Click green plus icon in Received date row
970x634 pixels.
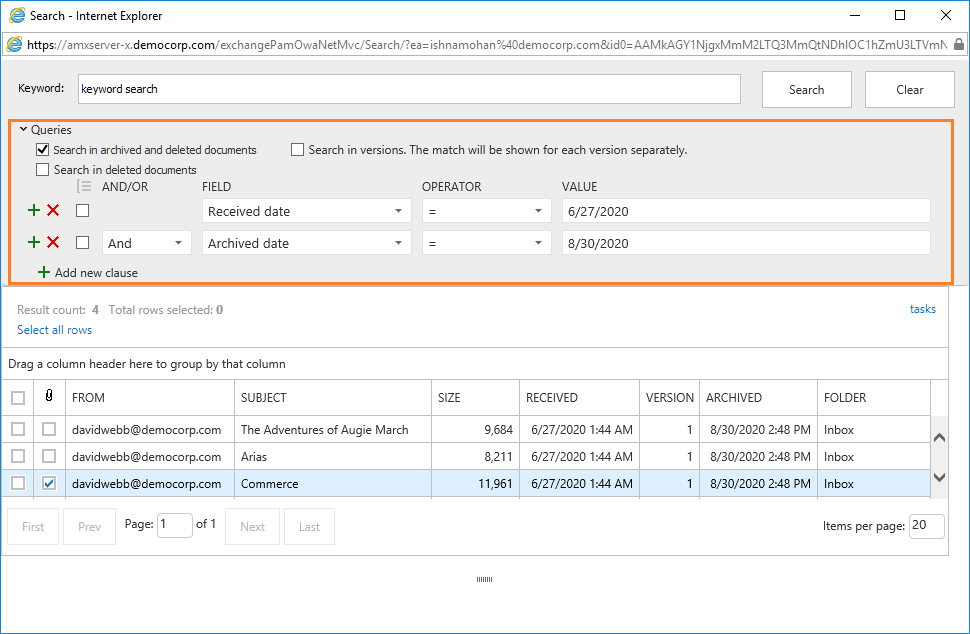coord(34,211)
